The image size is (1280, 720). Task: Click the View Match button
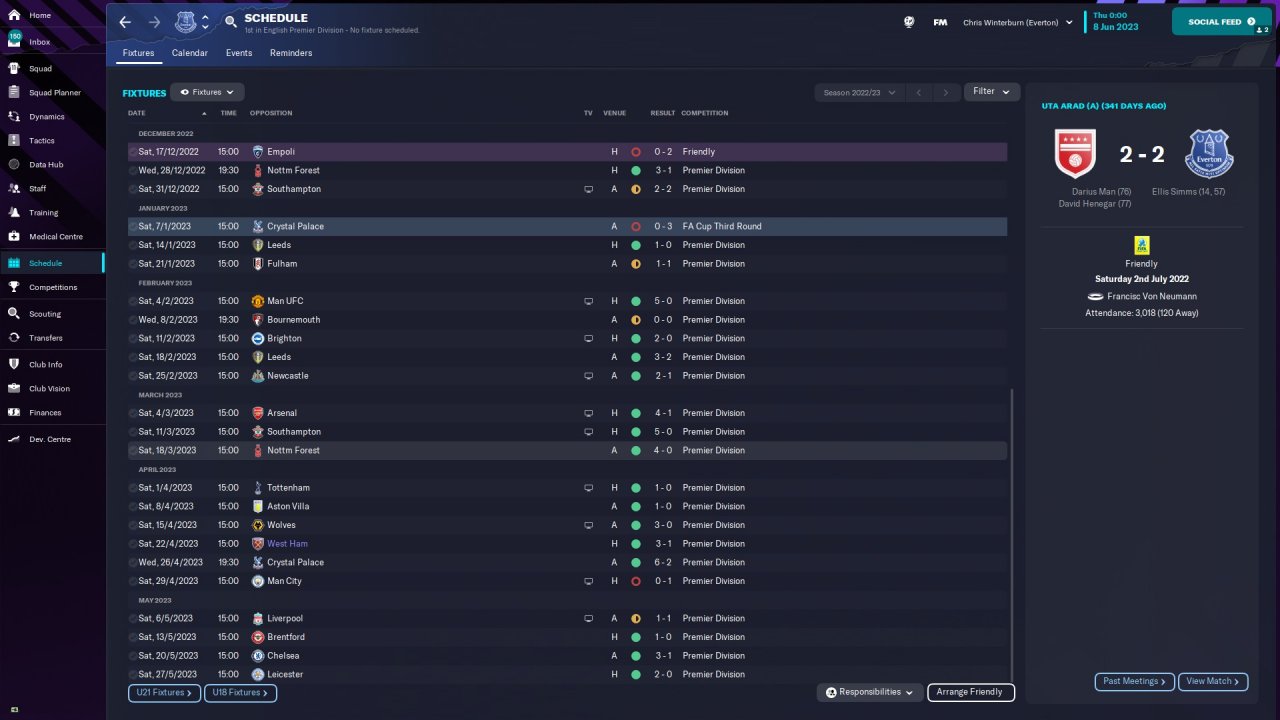pyautogui.click(x=1213, y=682)
